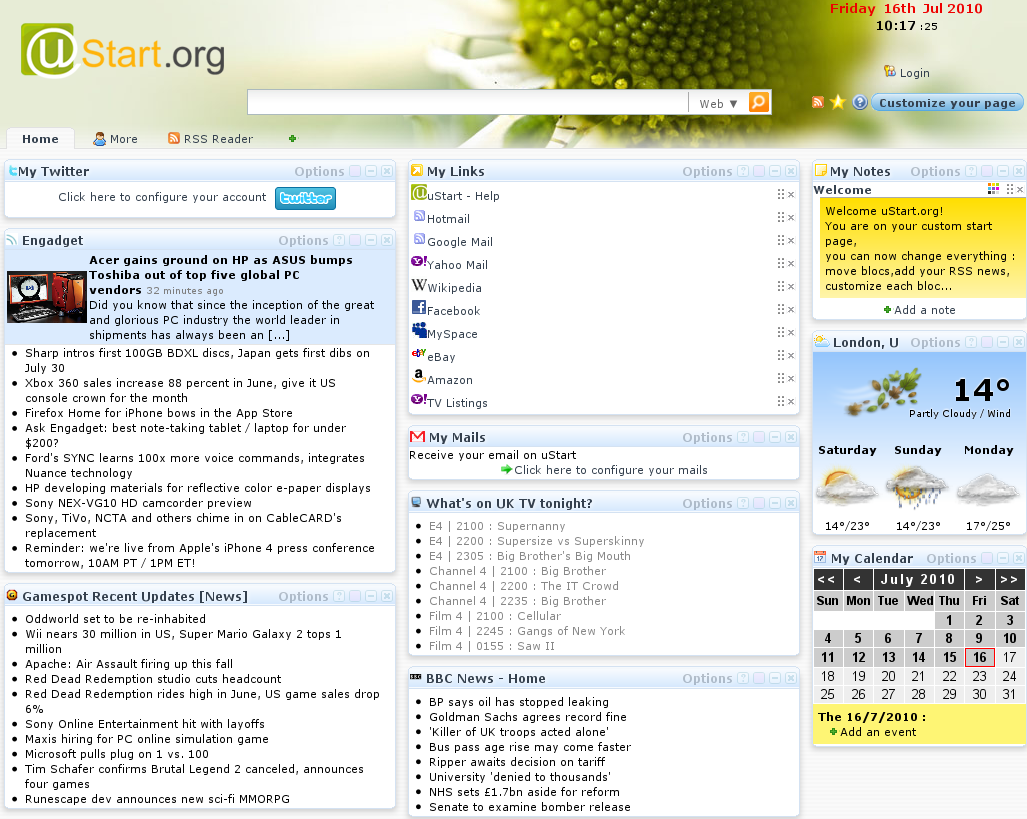Go to next month in the calendar

[x=979, y=579]
